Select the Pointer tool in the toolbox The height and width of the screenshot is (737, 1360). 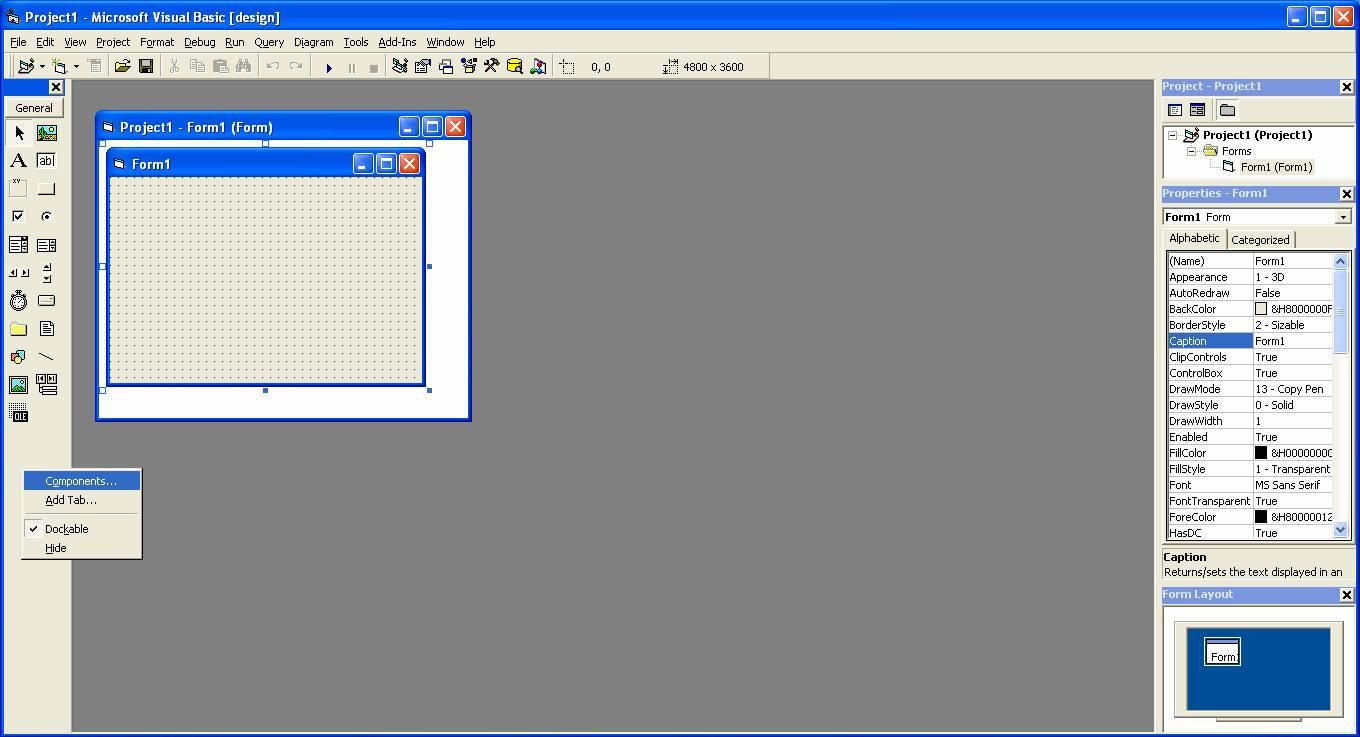(19, 132)
